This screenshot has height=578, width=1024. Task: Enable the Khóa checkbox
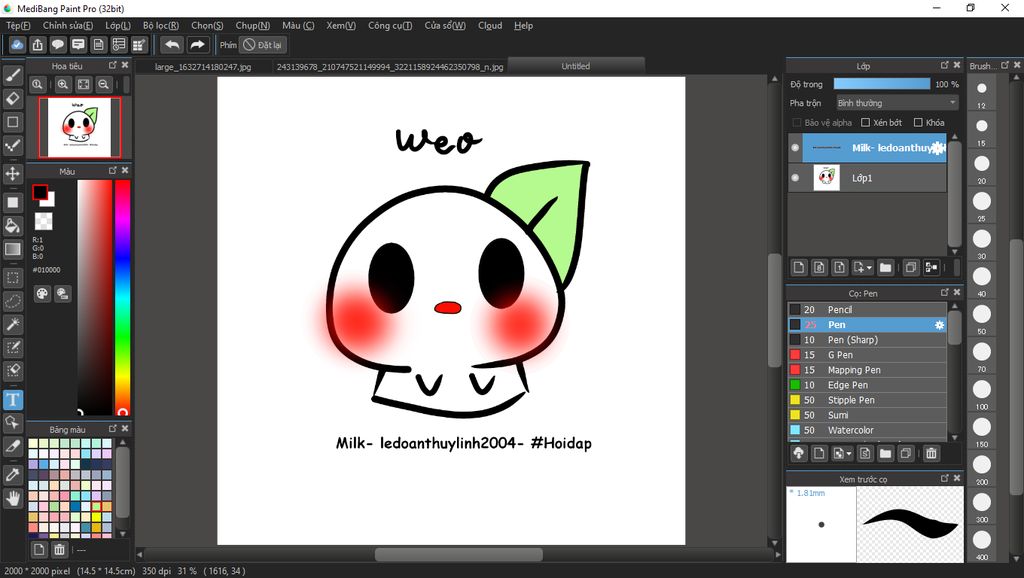pyautogui.click(x=918, y=122)
